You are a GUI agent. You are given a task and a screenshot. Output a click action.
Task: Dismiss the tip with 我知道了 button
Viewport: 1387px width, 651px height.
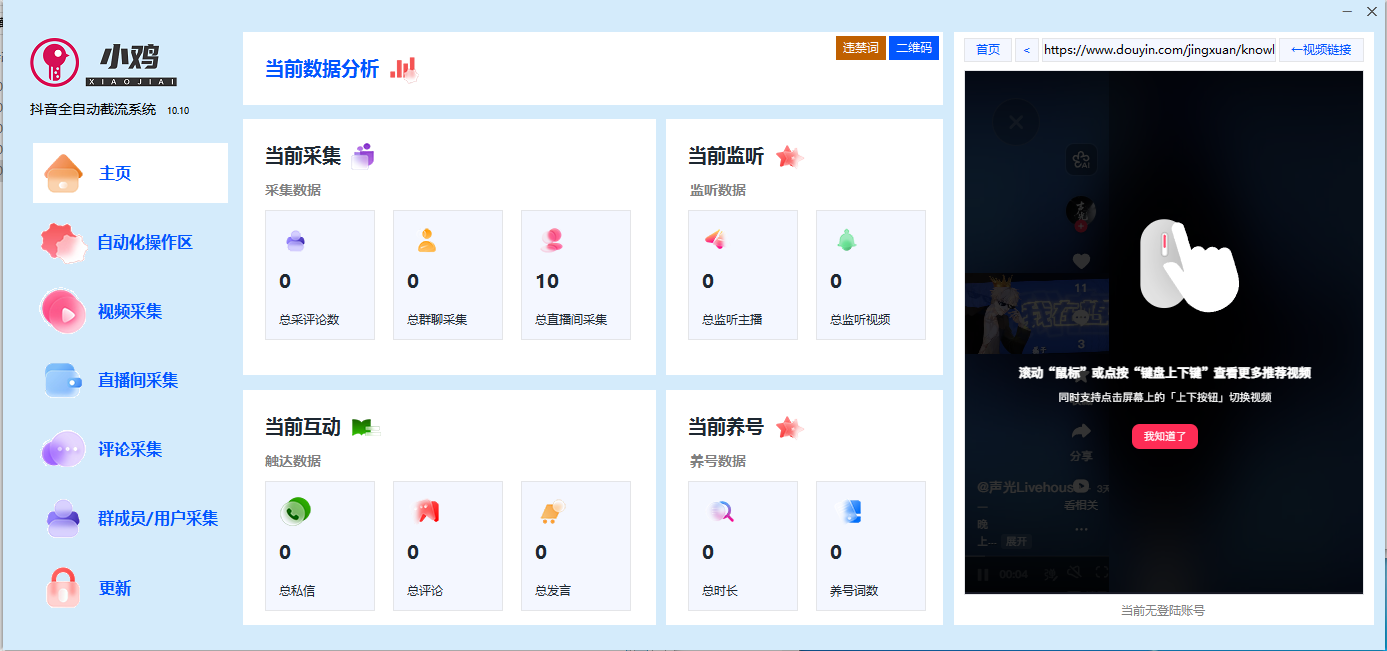pyautogui.click(x=1164, y=437)
